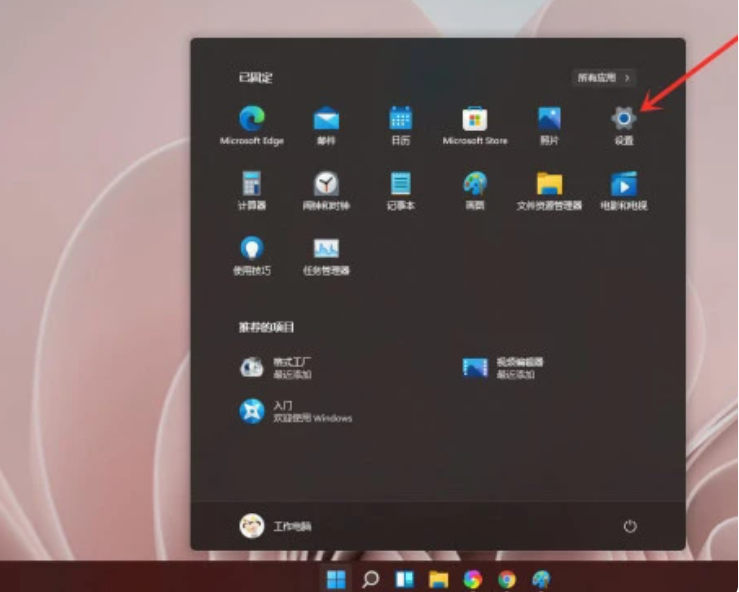Open taskbar Search magnifier

[x=370, y=579]
